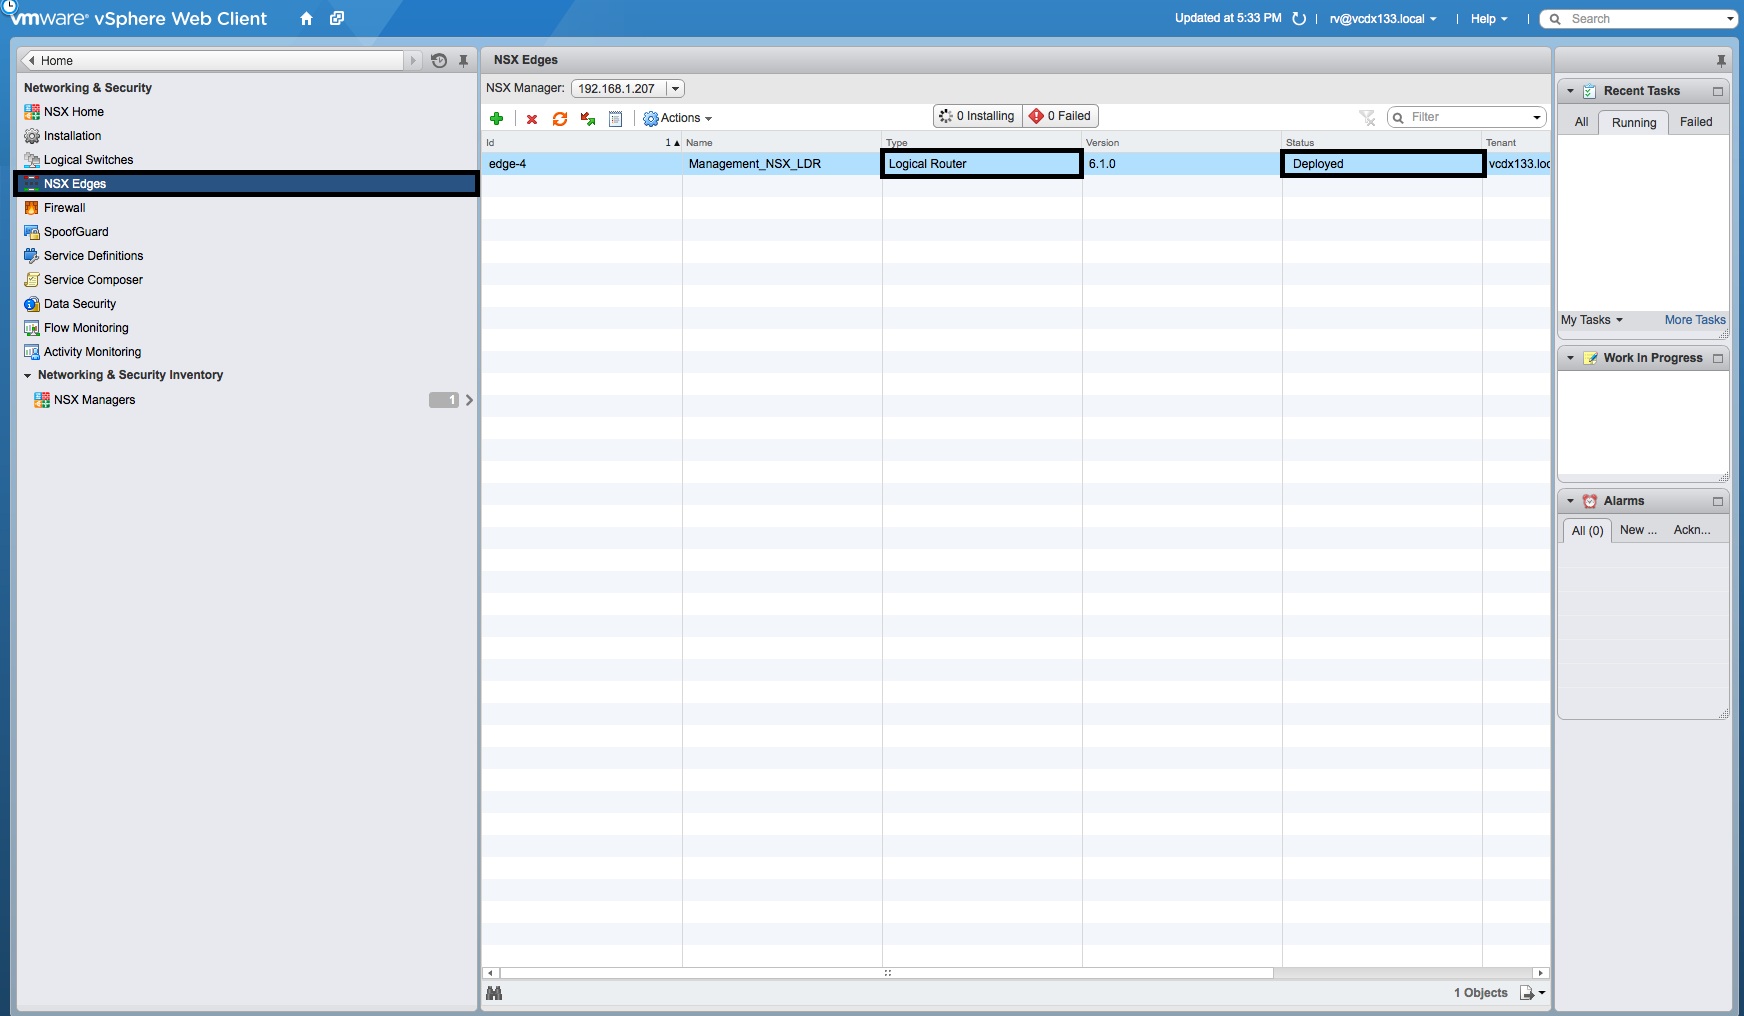Collapse Networking & Security Inventory section
This screenshot has height=1016, width=1744.
coord(28,376)
